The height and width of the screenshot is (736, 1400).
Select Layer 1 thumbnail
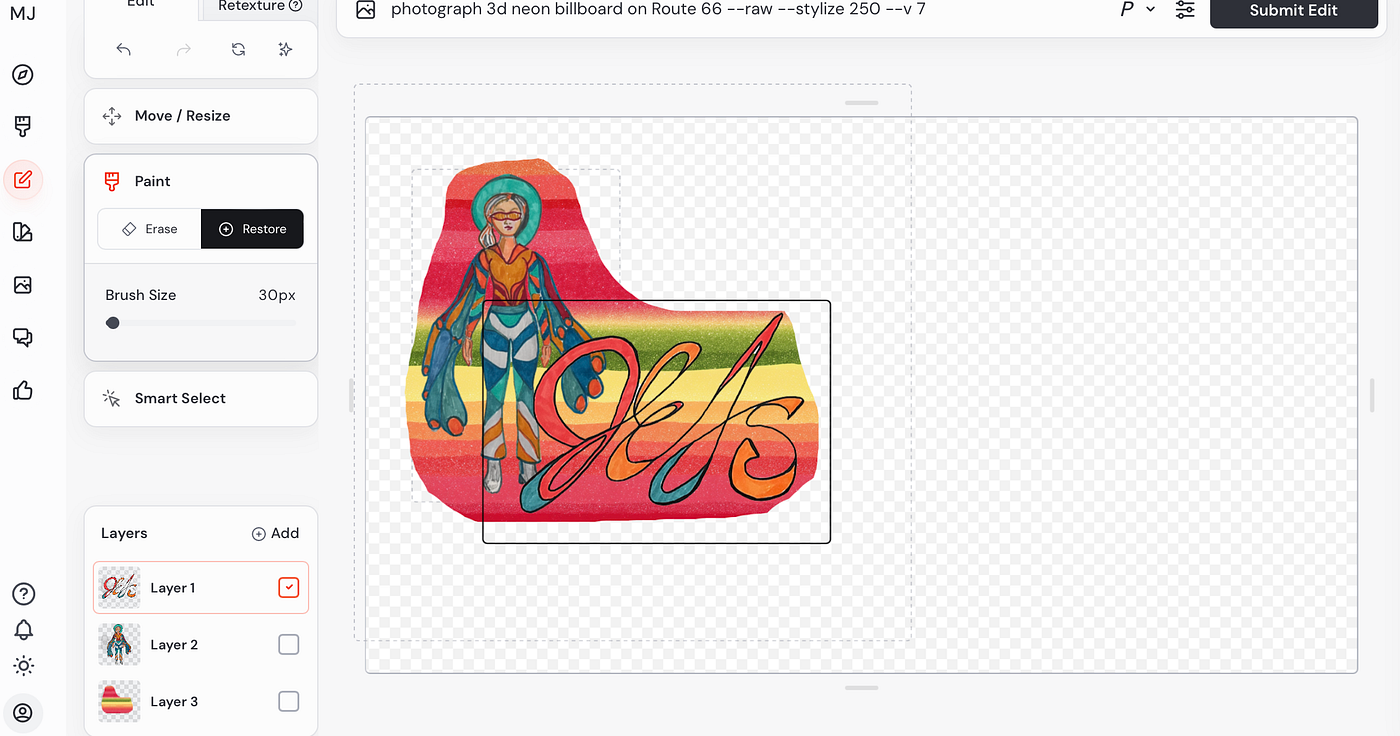click(x=119, y=588)
